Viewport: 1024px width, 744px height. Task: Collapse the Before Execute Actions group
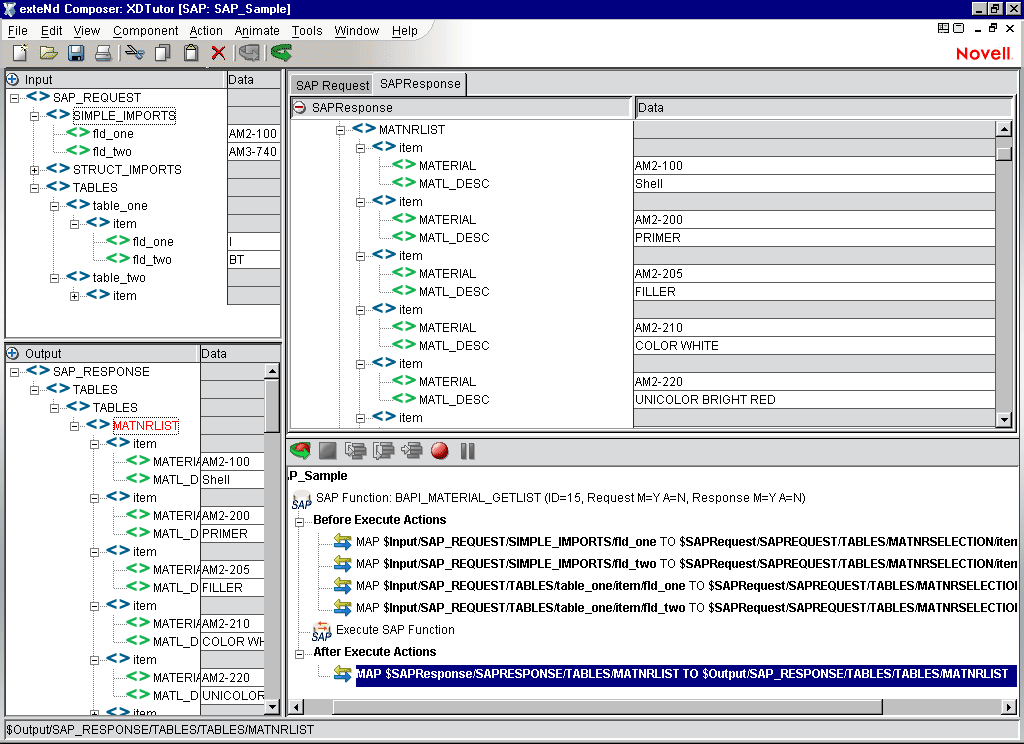click(x=299, y=521)
